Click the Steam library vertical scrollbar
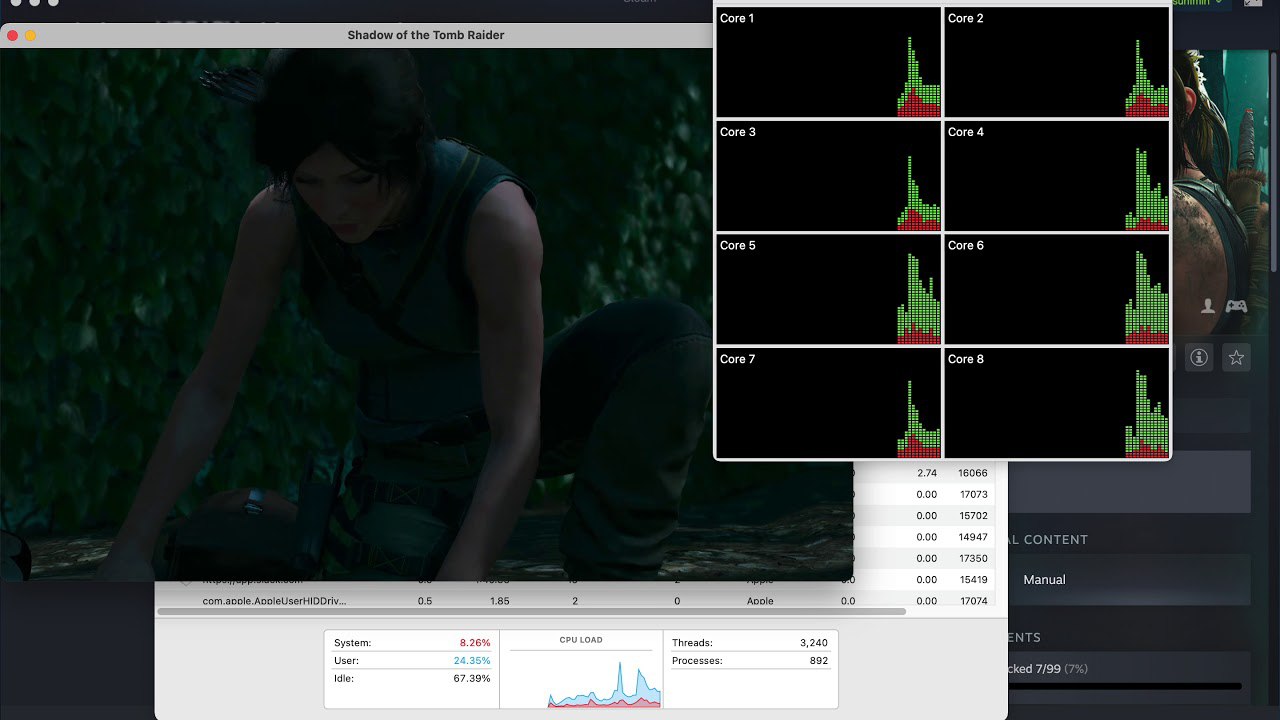 point(1273,160)
